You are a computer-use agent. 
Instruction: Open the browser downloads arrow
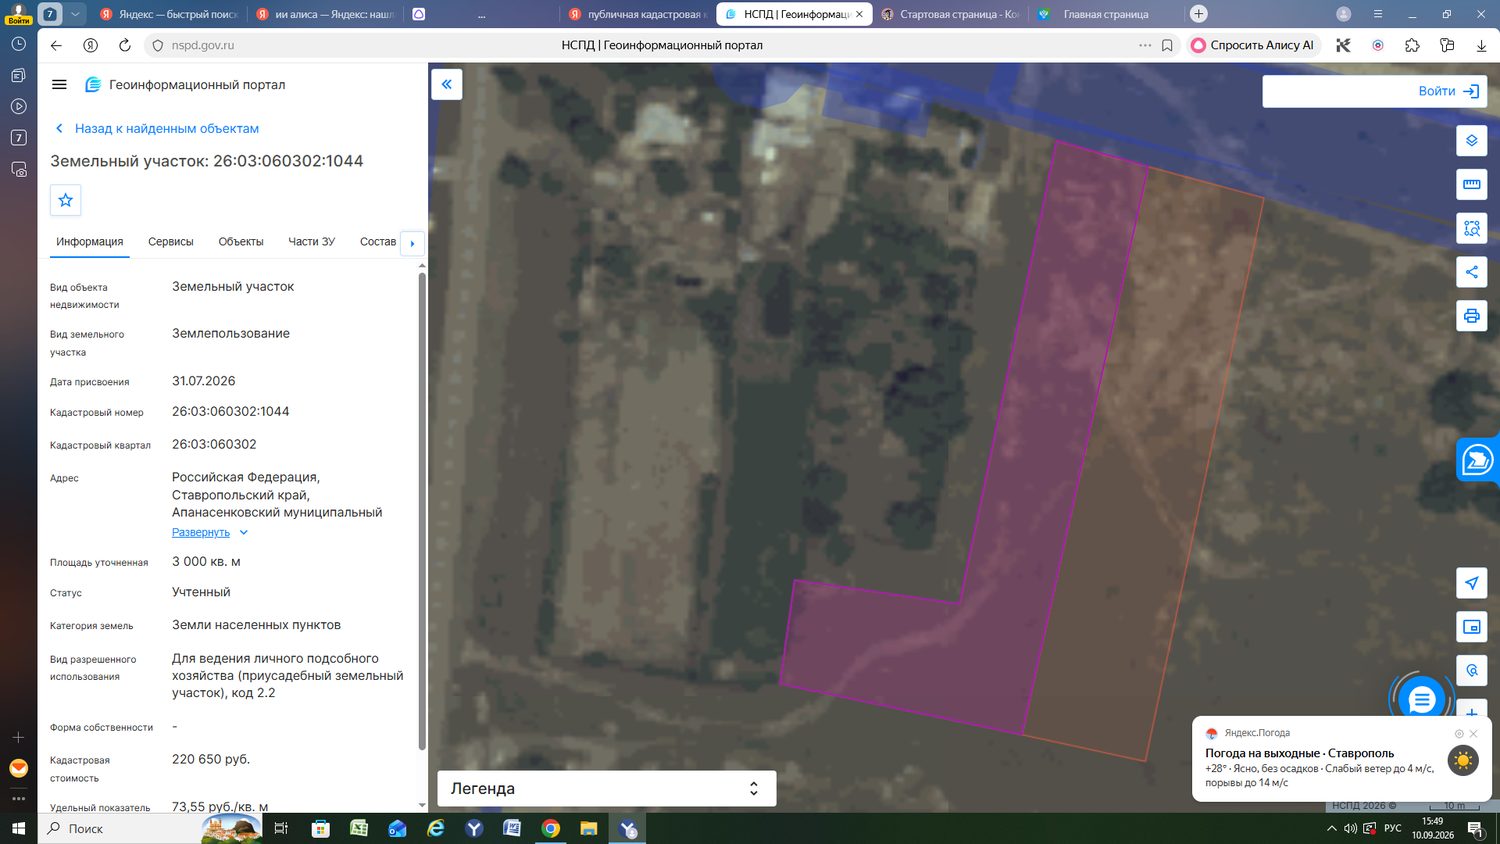pyautogui.click(x=1481, y=45)
